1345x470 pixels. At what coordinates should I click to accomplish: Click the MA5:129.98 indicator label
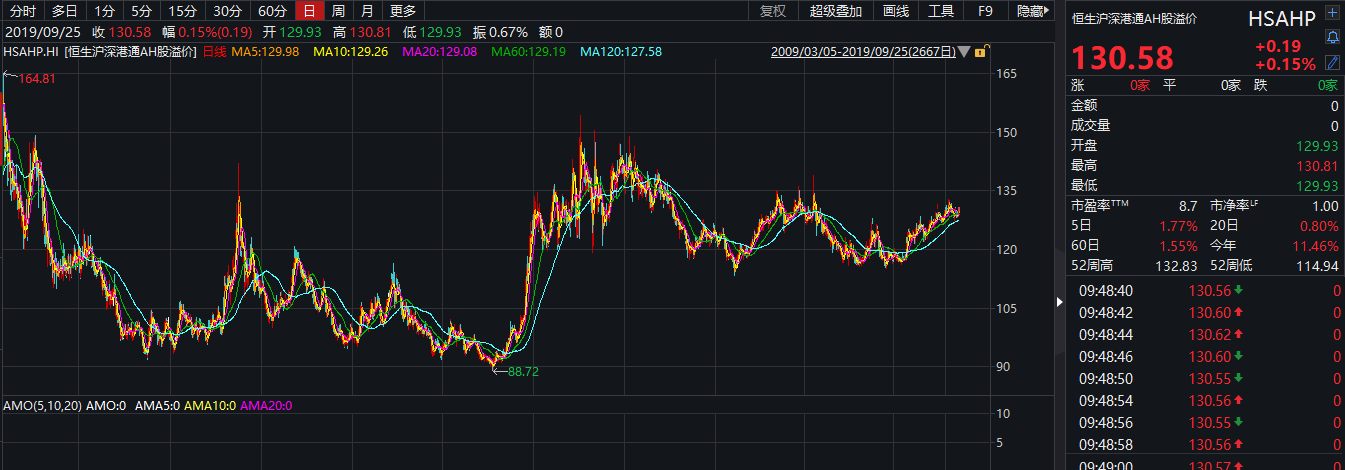click(265, 51)
